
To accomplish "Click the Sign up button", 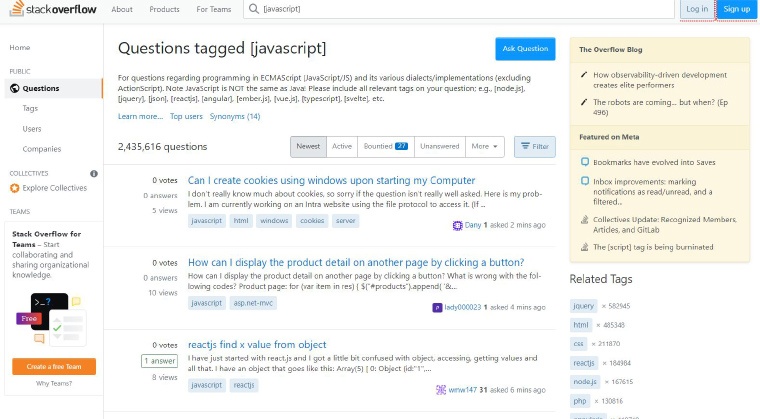I will [737, 9].
